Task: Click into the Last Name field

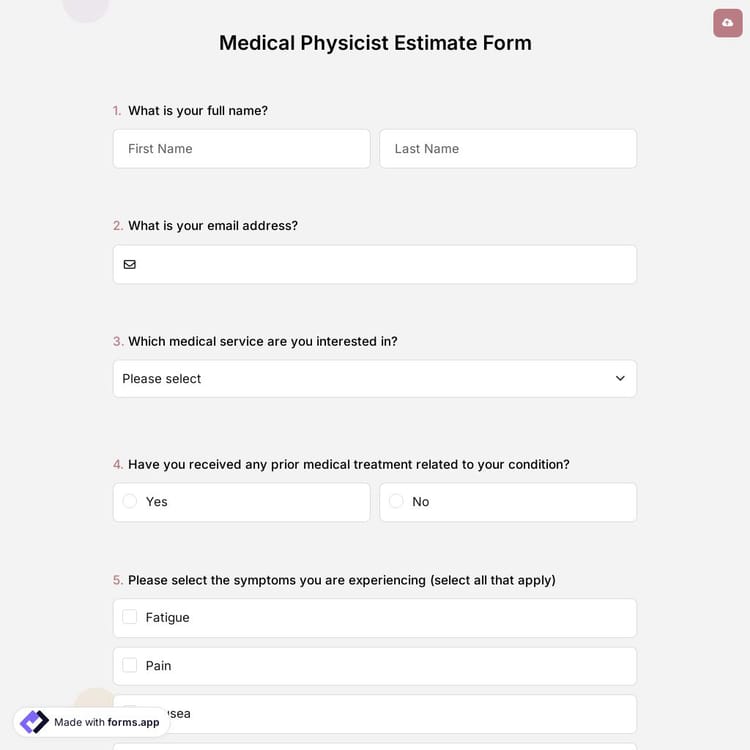Action: coord(507,149)
